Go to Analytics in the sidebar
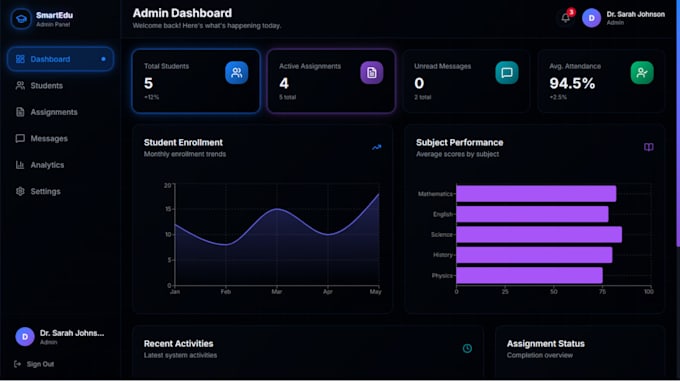Image resolution: width=680 pixels, height=381 pixels. 60,165
